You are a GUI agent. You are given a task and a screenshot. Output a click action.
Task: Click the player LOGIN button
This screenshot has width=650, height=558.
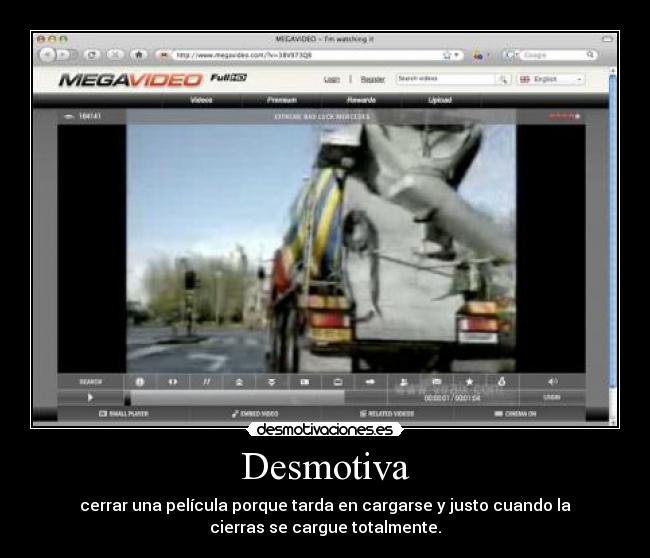click(552, 397)
